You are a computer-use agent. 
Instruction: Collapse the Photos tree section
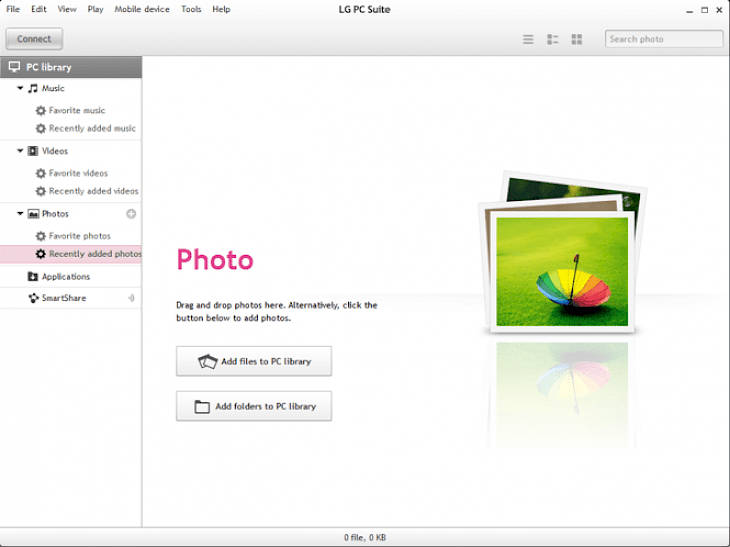(x=20, y=214)
